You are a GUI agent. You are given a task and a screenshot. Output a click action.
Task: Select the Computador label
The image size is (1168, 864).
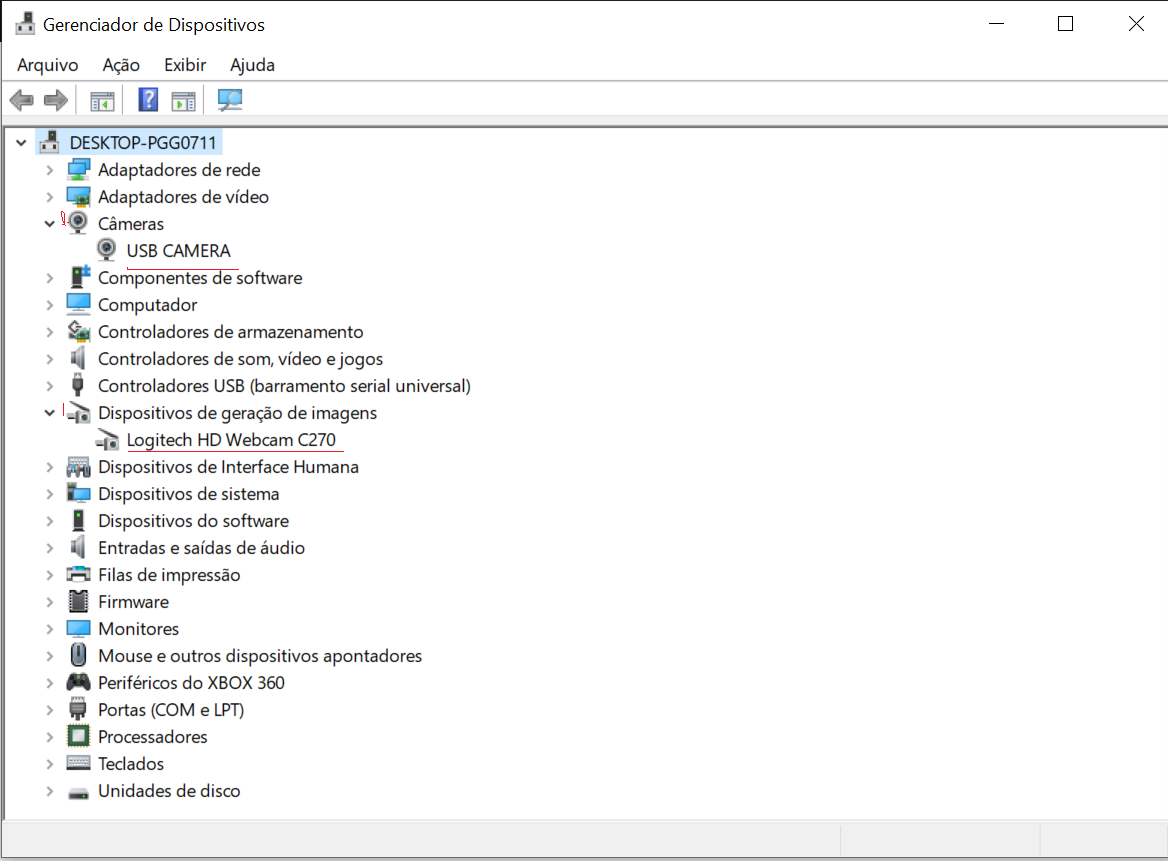click(147, 305)
